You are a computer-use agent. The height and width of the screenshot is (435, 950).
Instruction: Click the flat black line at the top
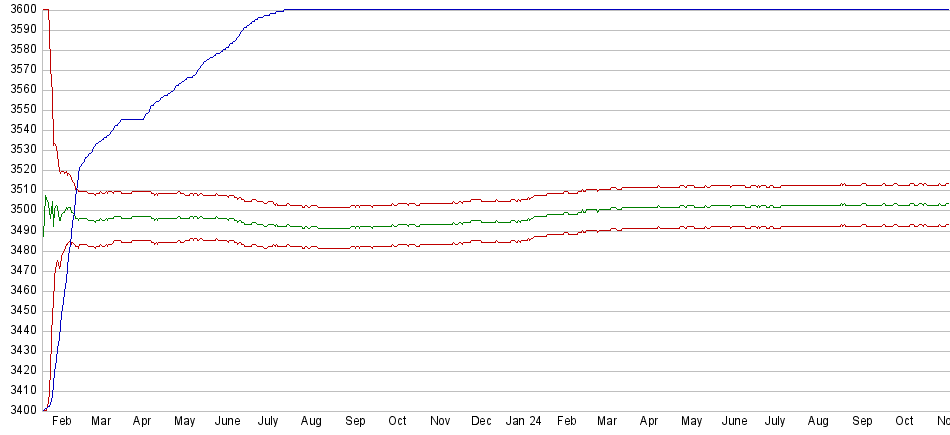[600, 10]
